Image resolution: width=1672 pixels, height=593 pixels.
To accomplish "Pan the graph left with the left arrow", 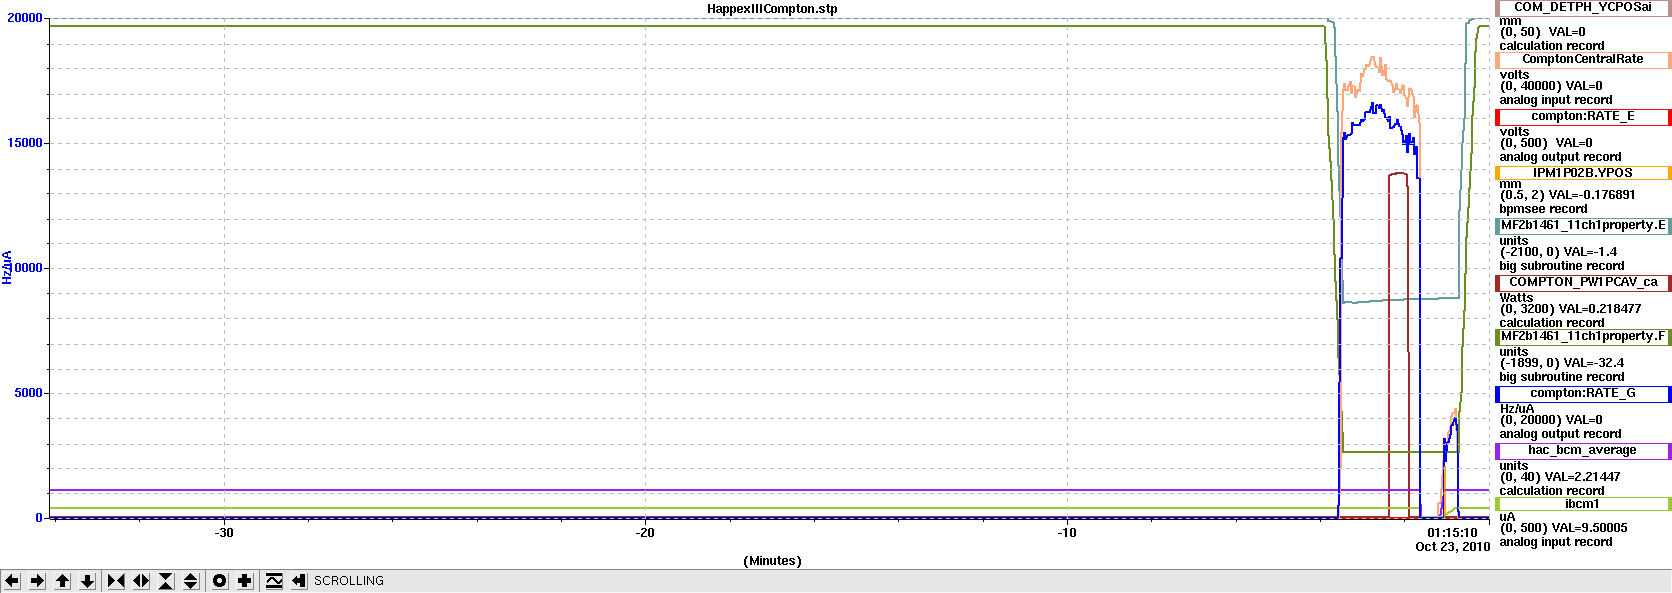I will (x=12, y=581).
